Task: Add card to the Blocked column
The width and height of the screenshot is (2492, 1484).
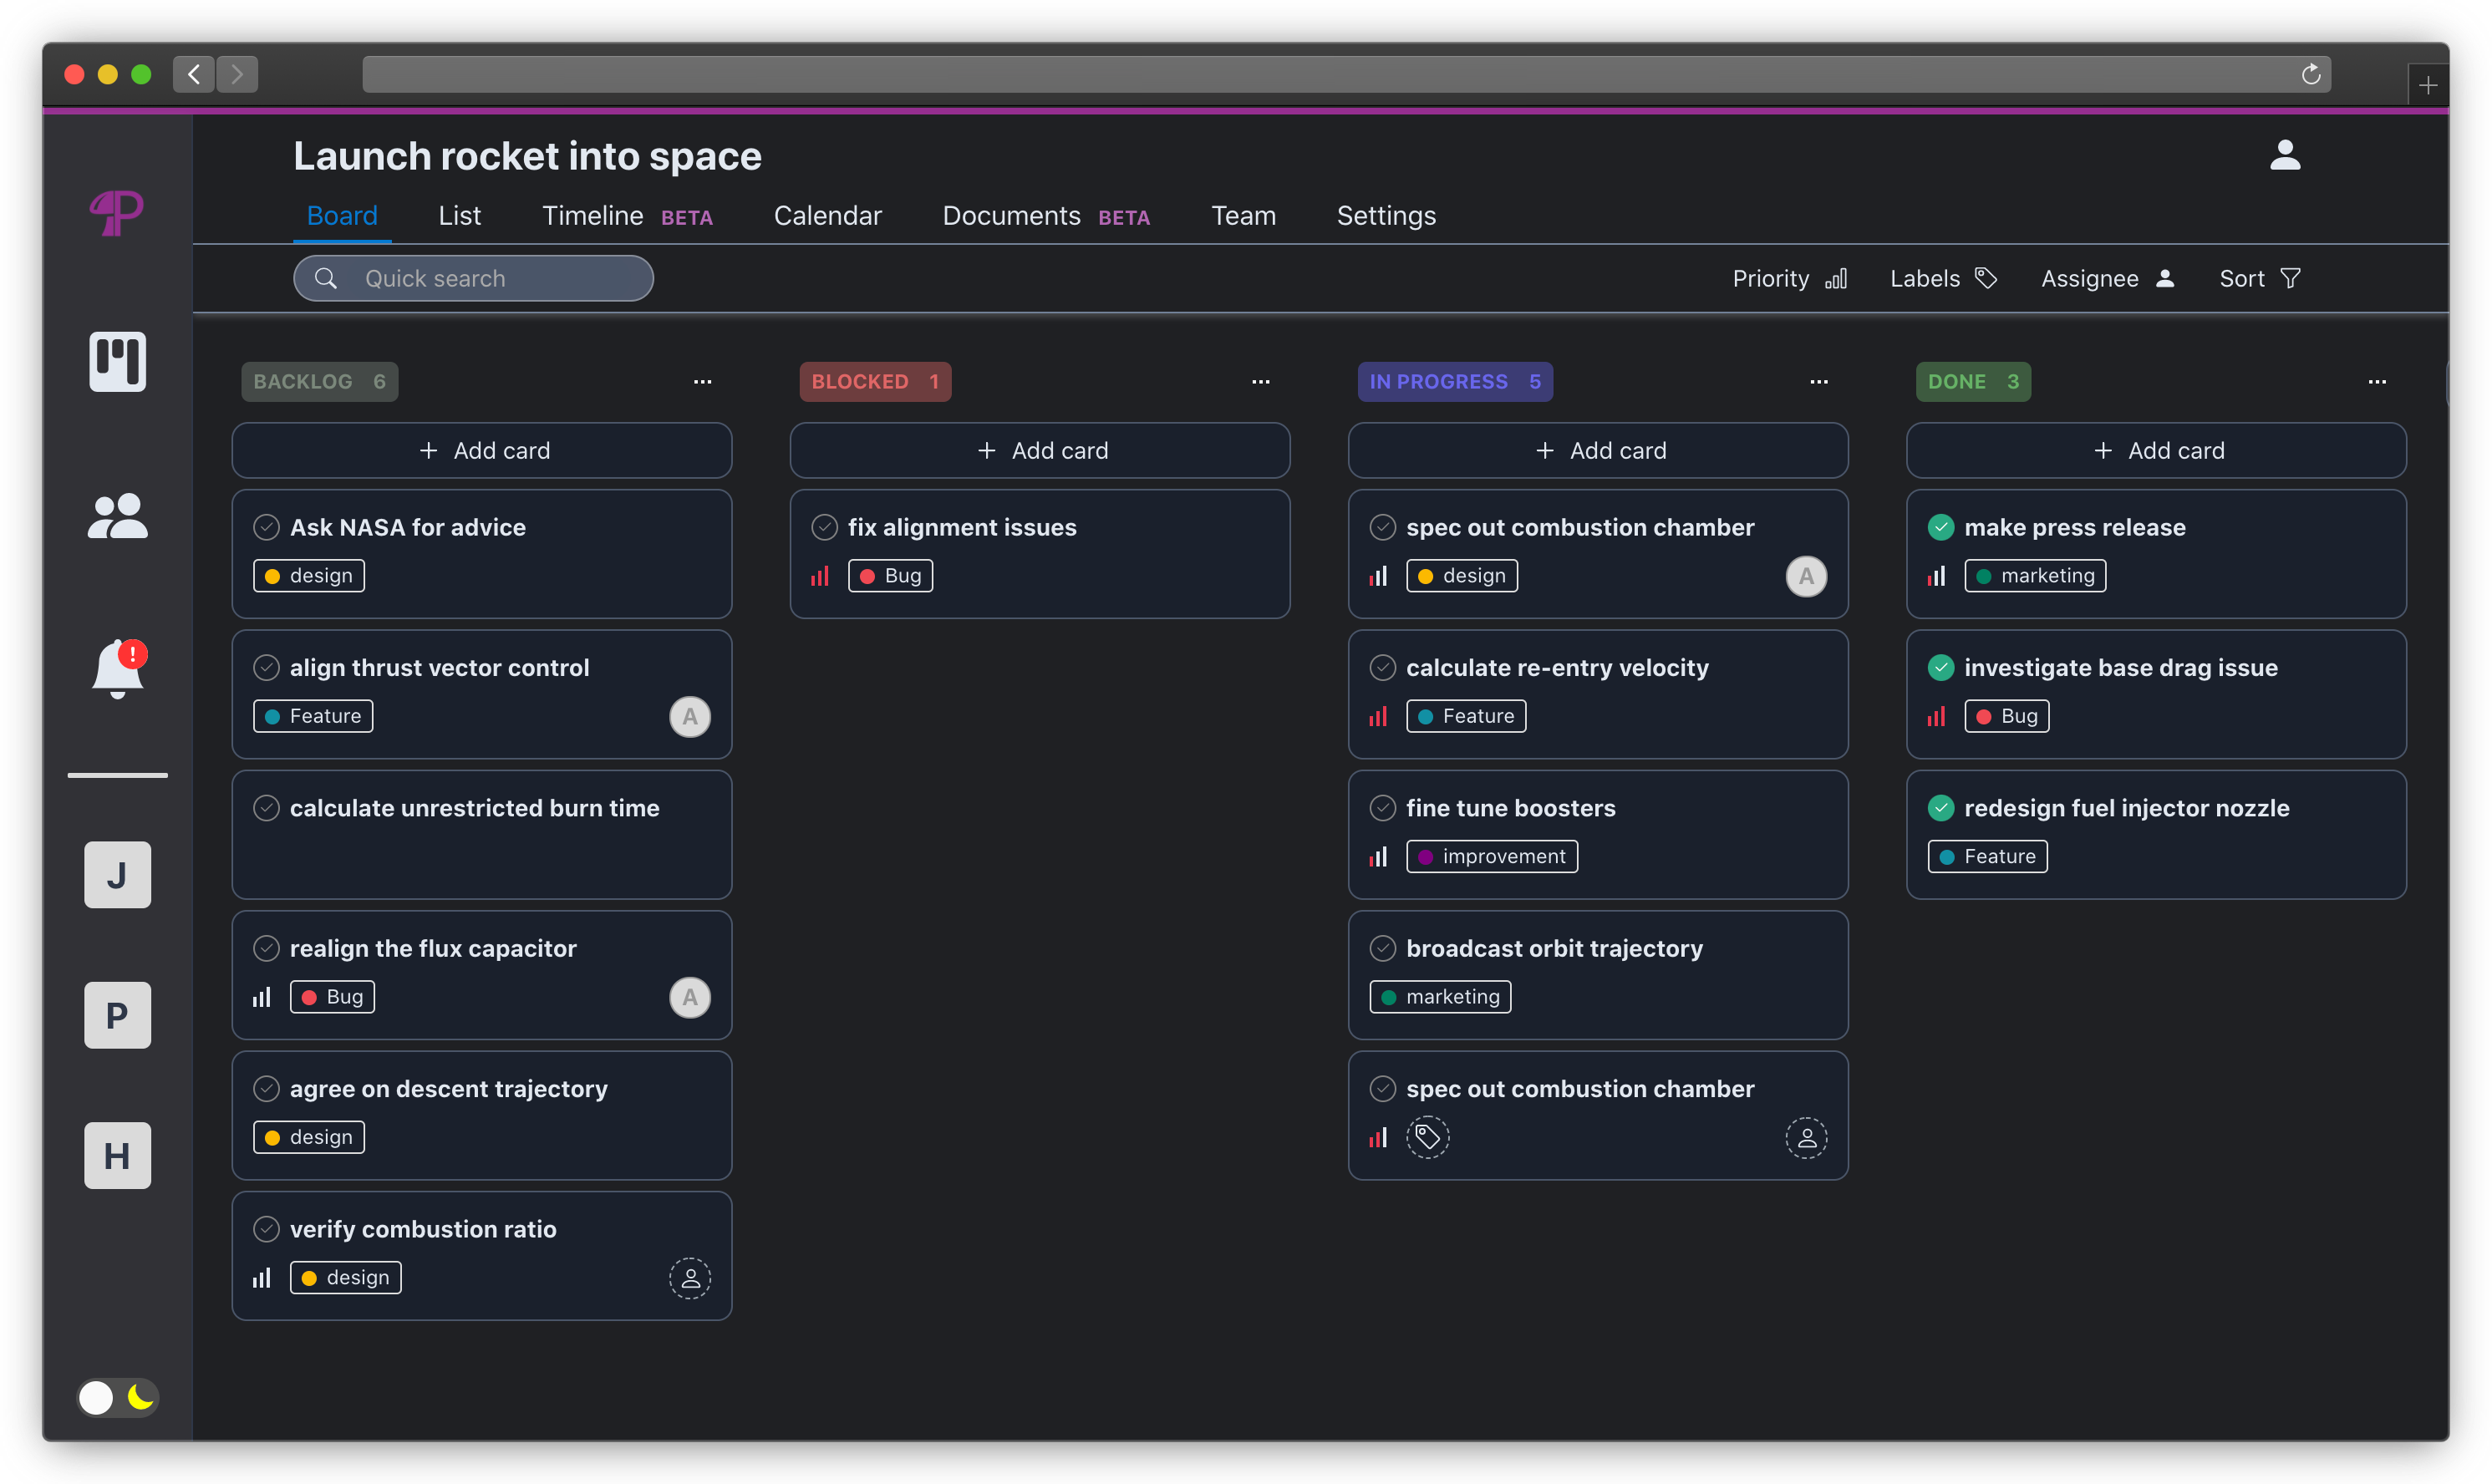Action: coord(1039,451)
